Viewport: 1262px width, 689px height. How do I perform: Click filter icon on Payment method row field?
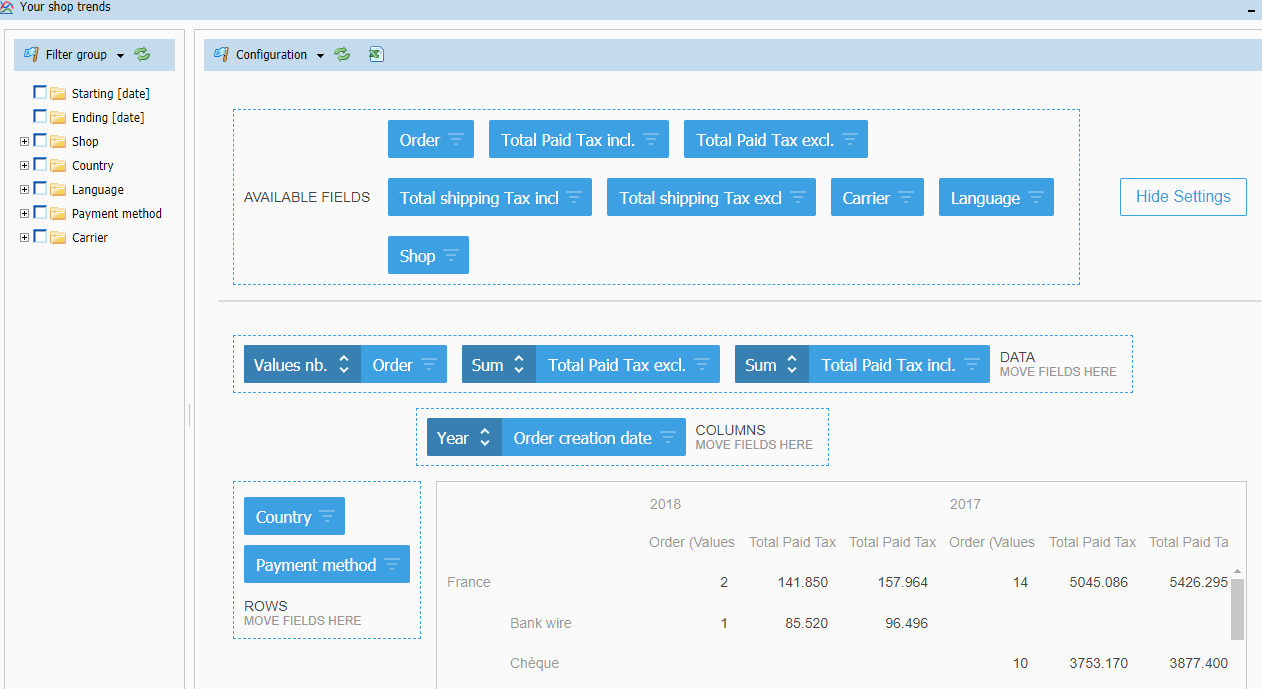tap(391, 565)
